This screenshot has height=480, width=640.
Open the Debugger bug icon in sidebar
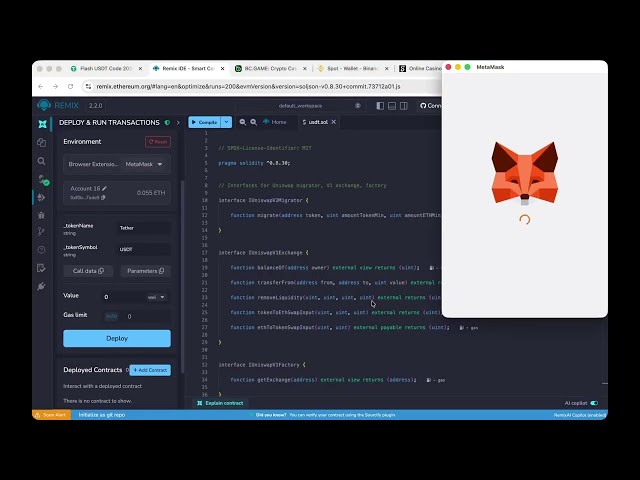tap(41, 215)
